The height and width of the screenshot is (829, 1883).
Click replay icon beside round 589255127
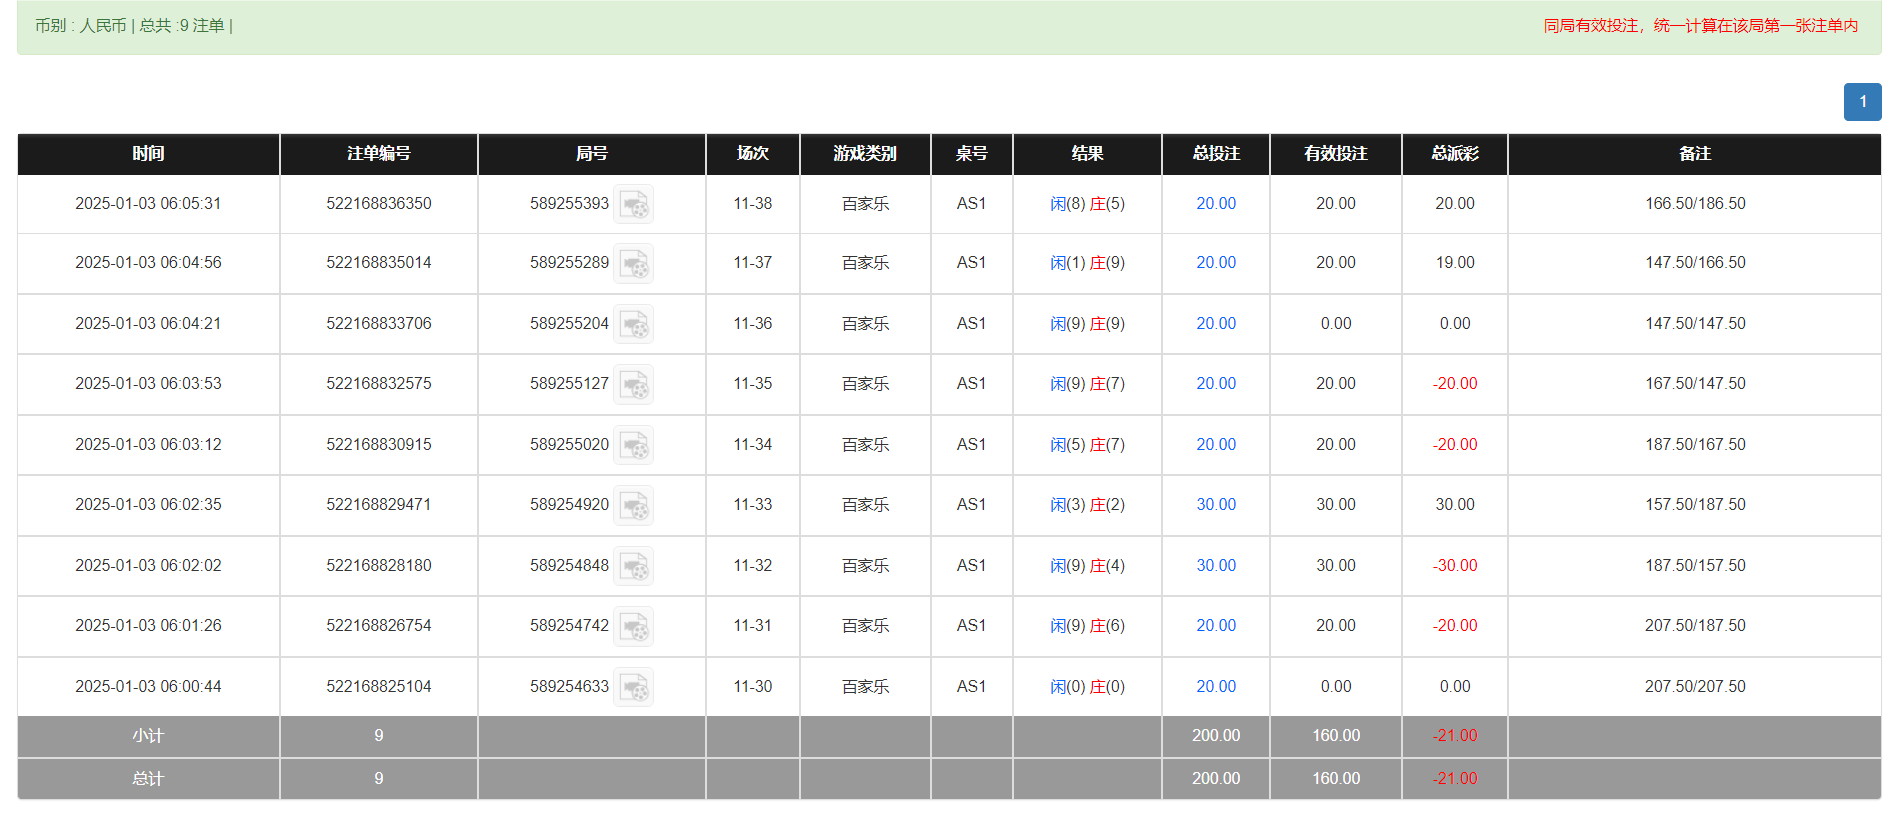(633, 385)
